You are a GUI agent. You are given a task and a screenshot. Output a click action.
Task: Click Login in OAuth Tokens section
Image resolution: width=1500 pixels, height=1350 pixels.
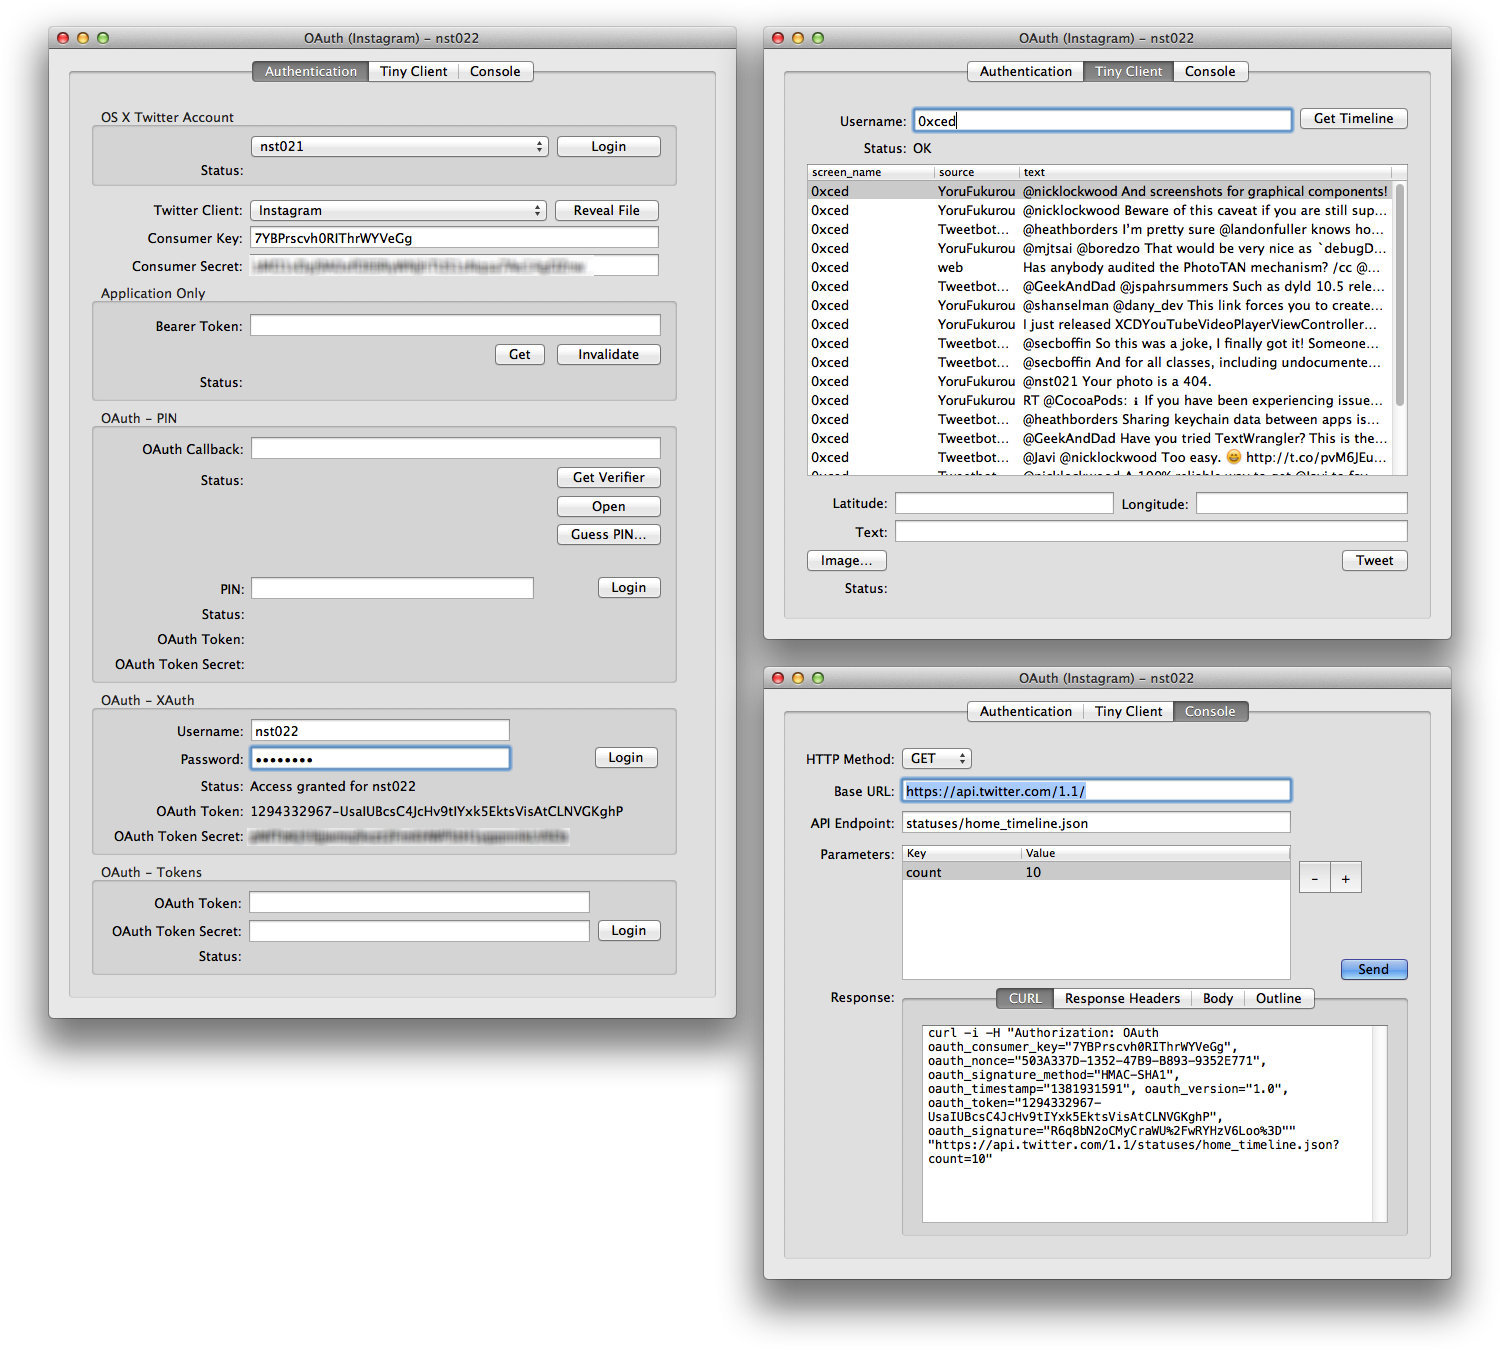point(628,930)
